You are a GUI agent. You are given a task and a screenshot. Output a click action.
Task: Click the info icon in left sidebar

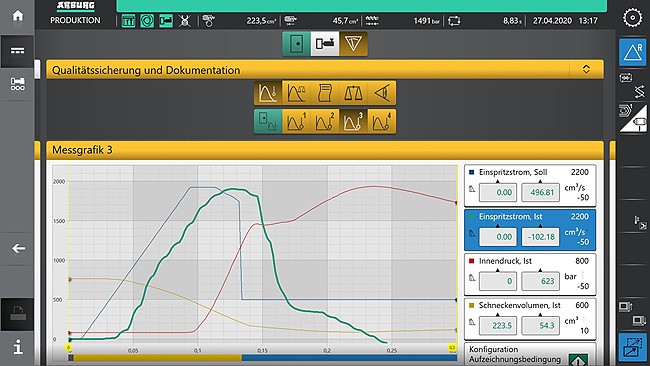(x=17, y=347)
